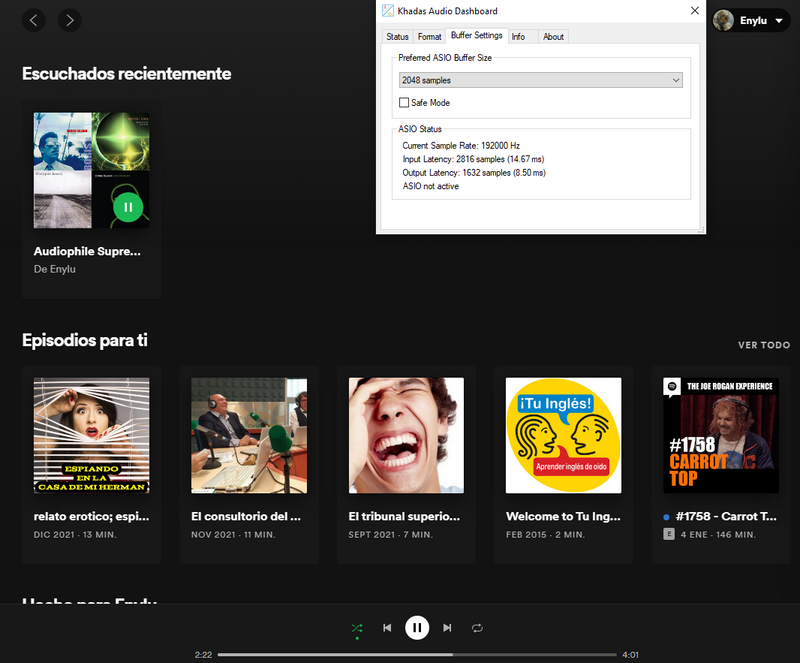Click the elapsed time 2:22 label
The height and width of the screenshot is (663, 800).
(x=203, y=655)
